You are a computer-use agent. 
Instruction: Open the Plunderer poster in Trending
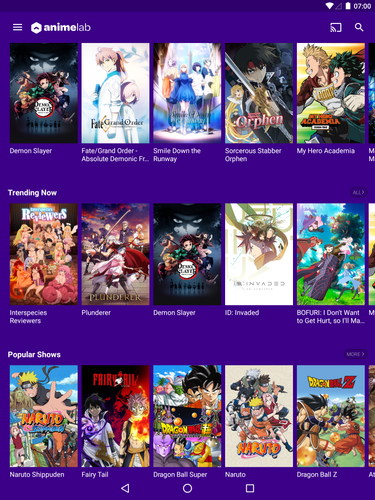click(x=115, y=254)
